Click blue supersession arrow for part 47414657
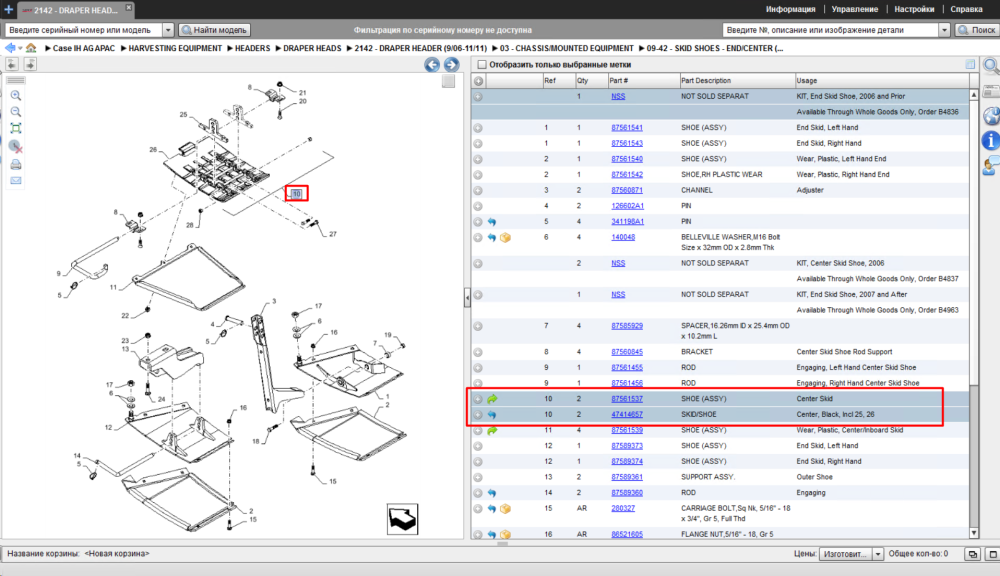The height and width of the screenshot is (576, 1000). tap(492, 415)
